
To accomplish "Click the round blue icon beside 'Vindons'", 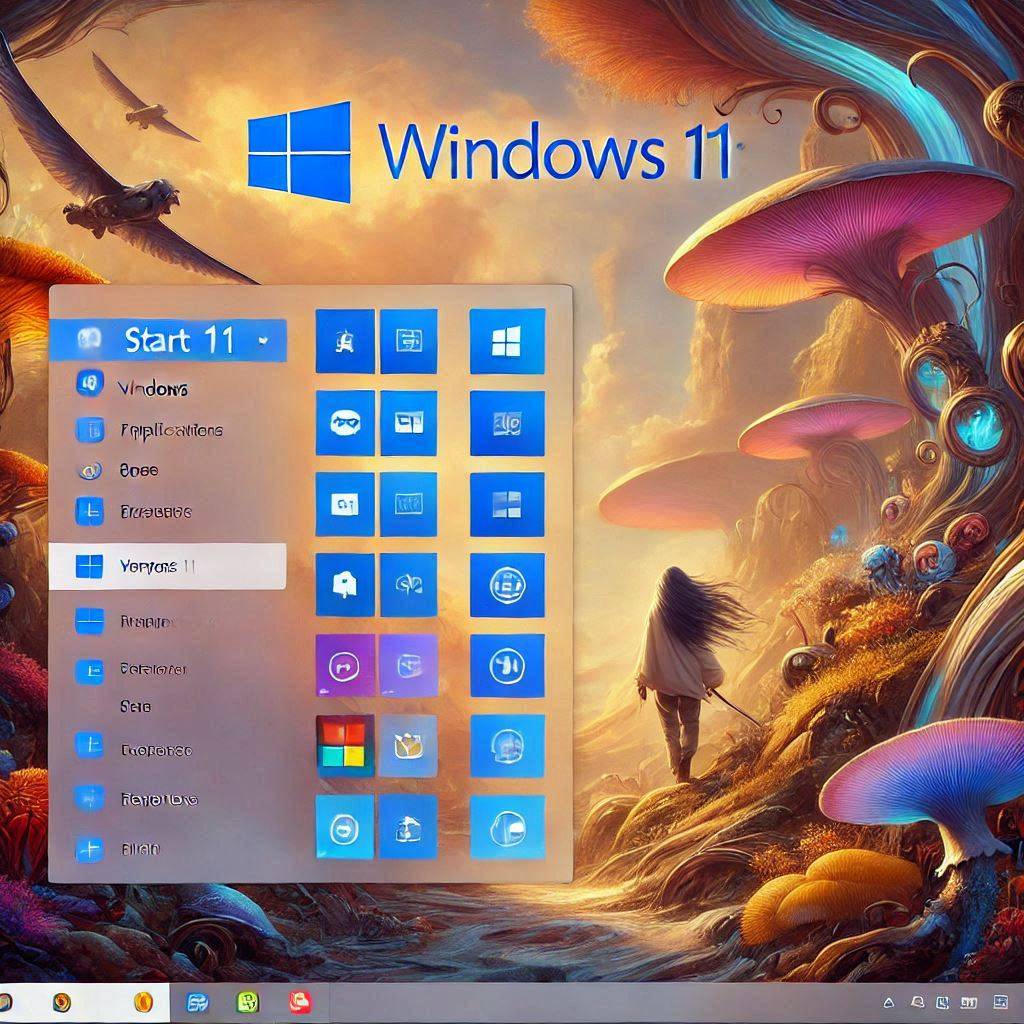I will coord(89,383).
